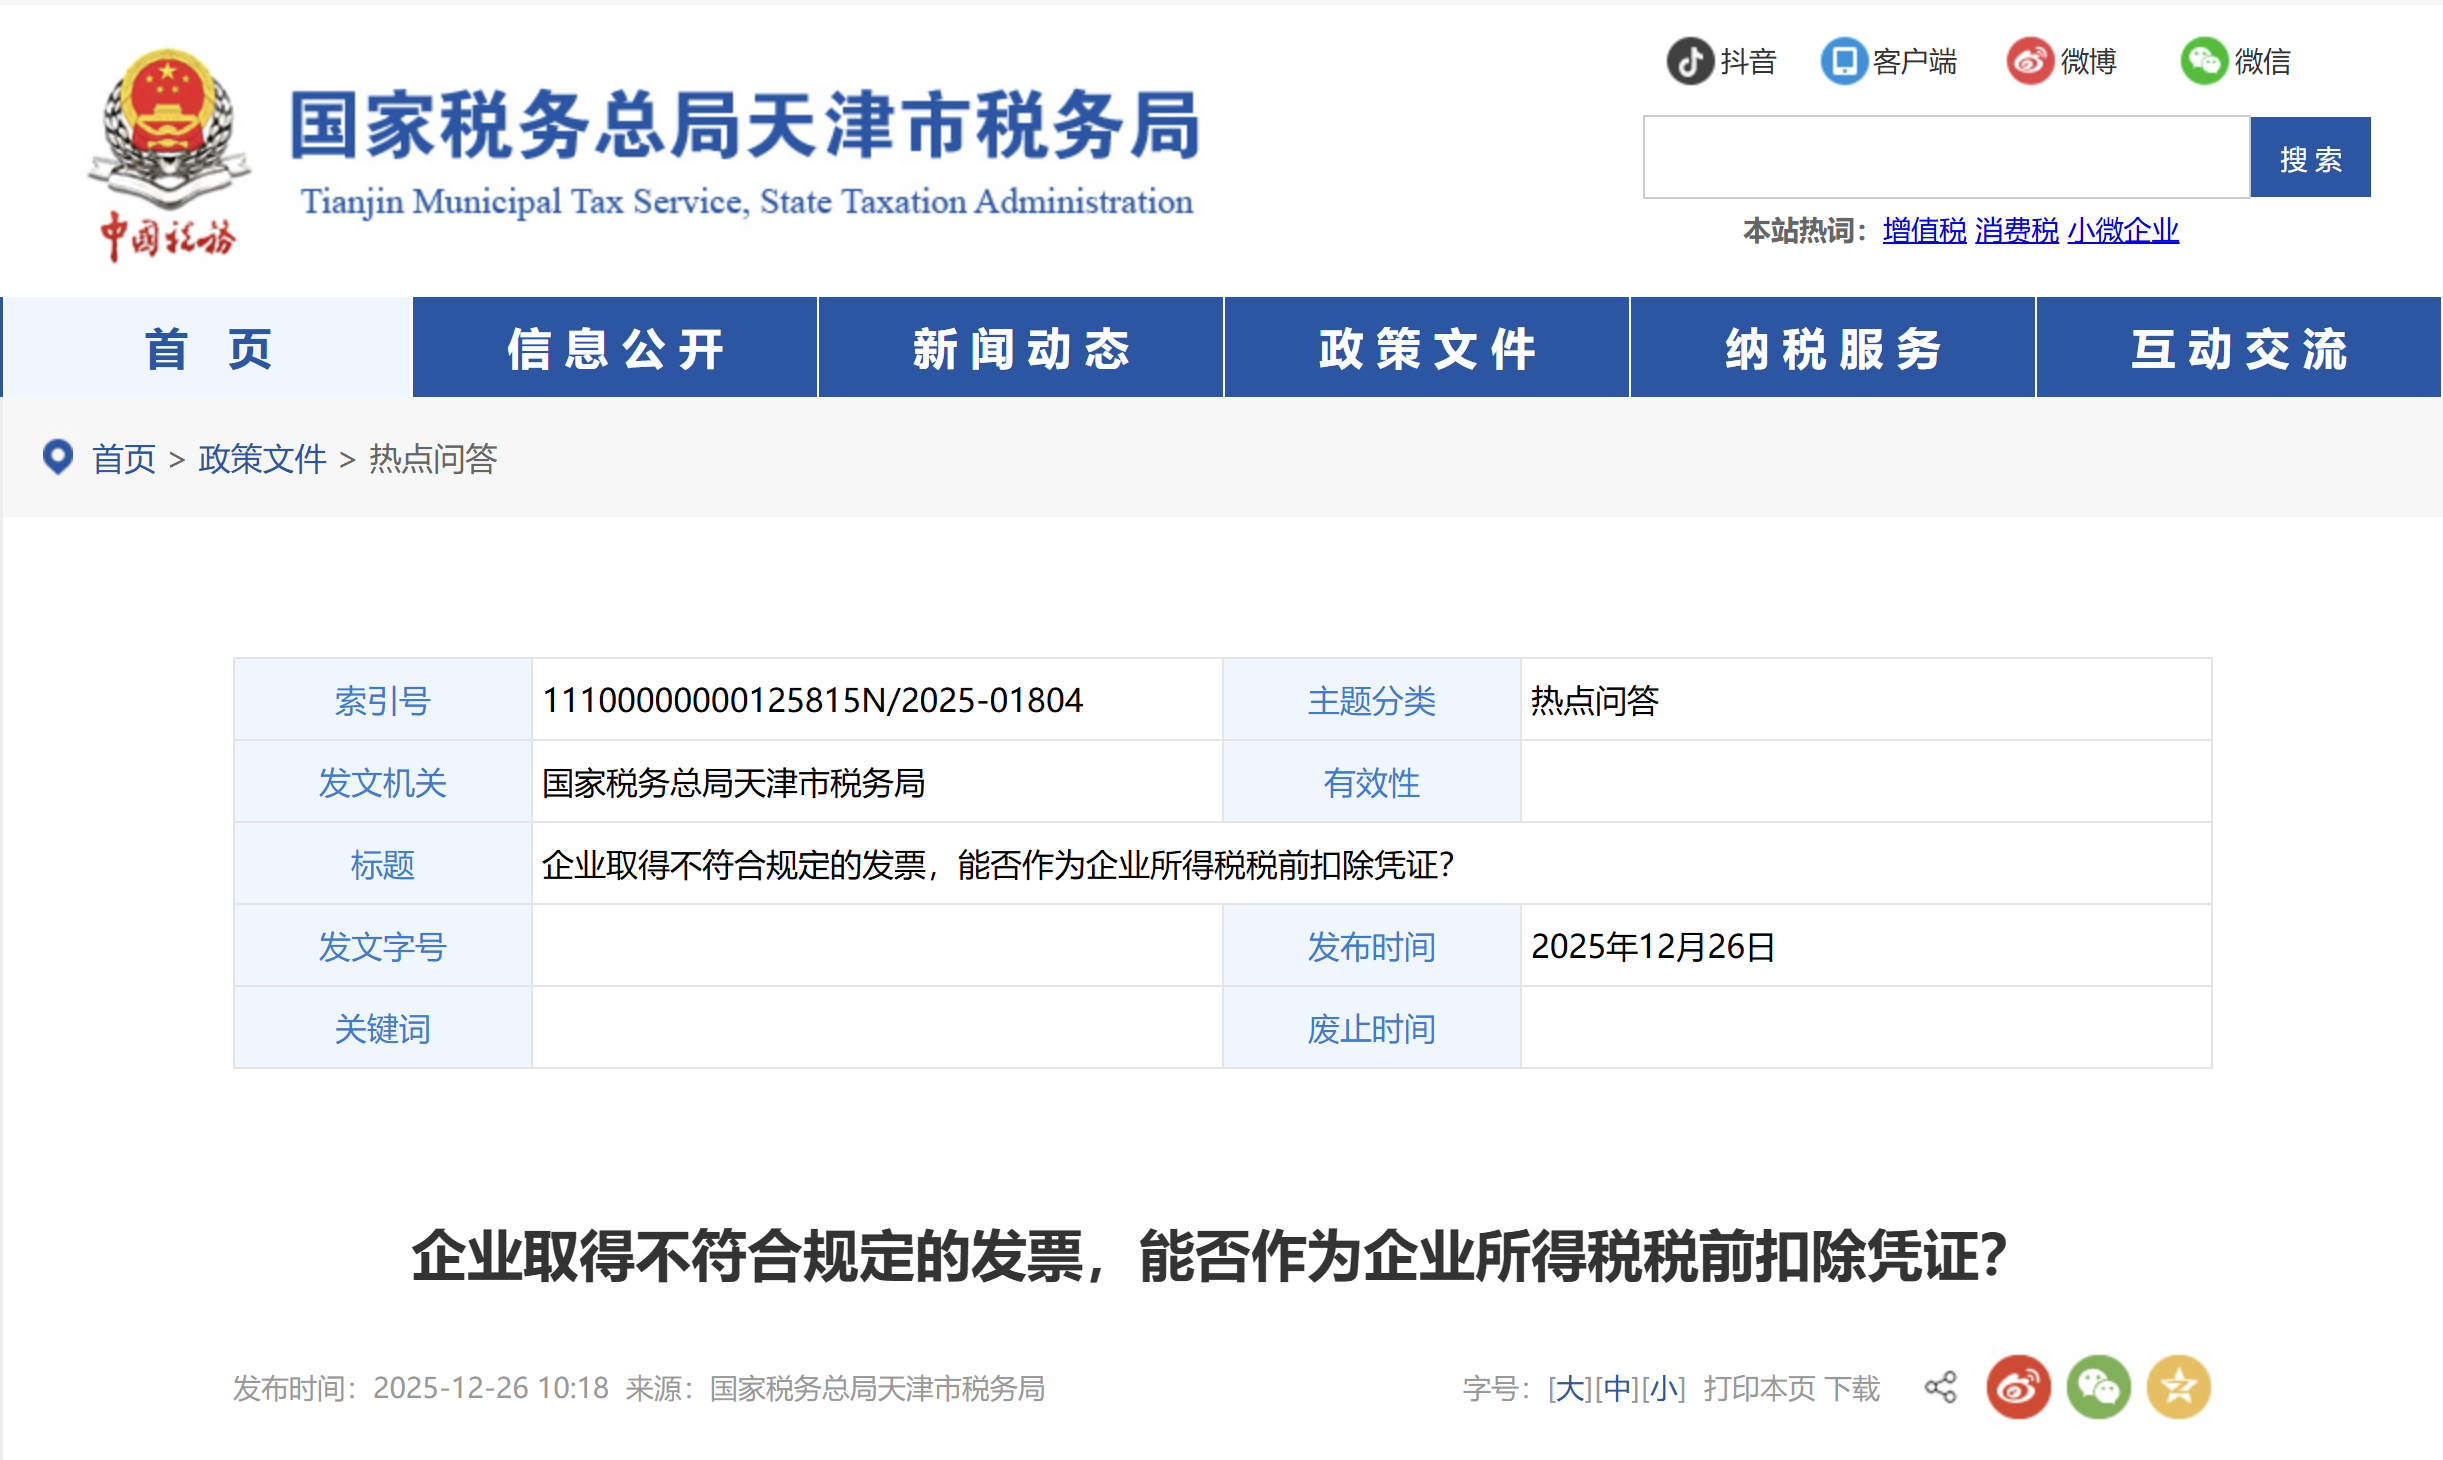This screenshot has width=2443, height=1460.
Task: Open the WeChat (微信) header icon
Action: 2204,61
